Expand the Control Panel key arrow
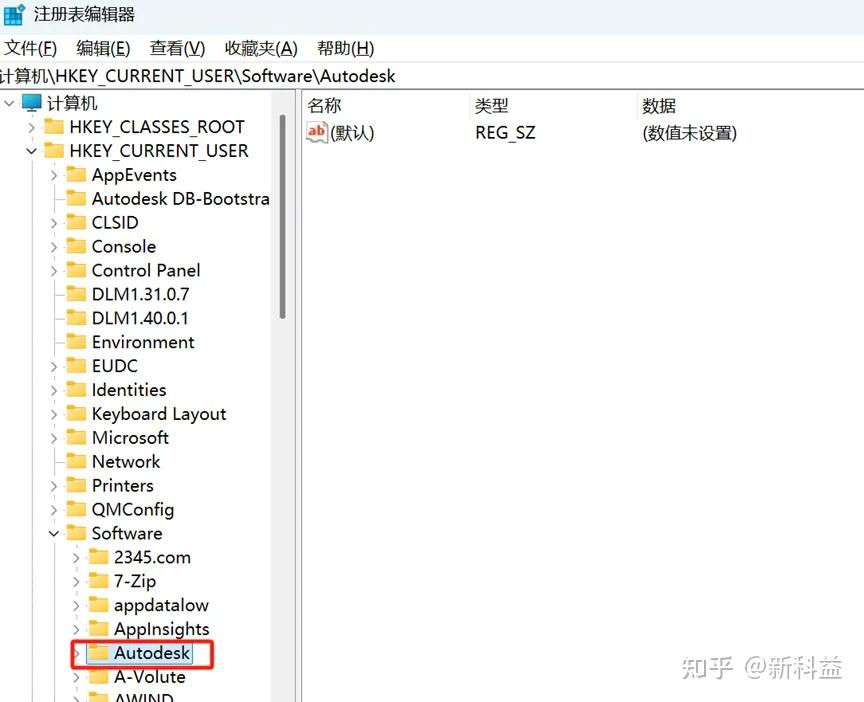Image resolution: width=864 pixels, height=702 pixels. point(54,271)
